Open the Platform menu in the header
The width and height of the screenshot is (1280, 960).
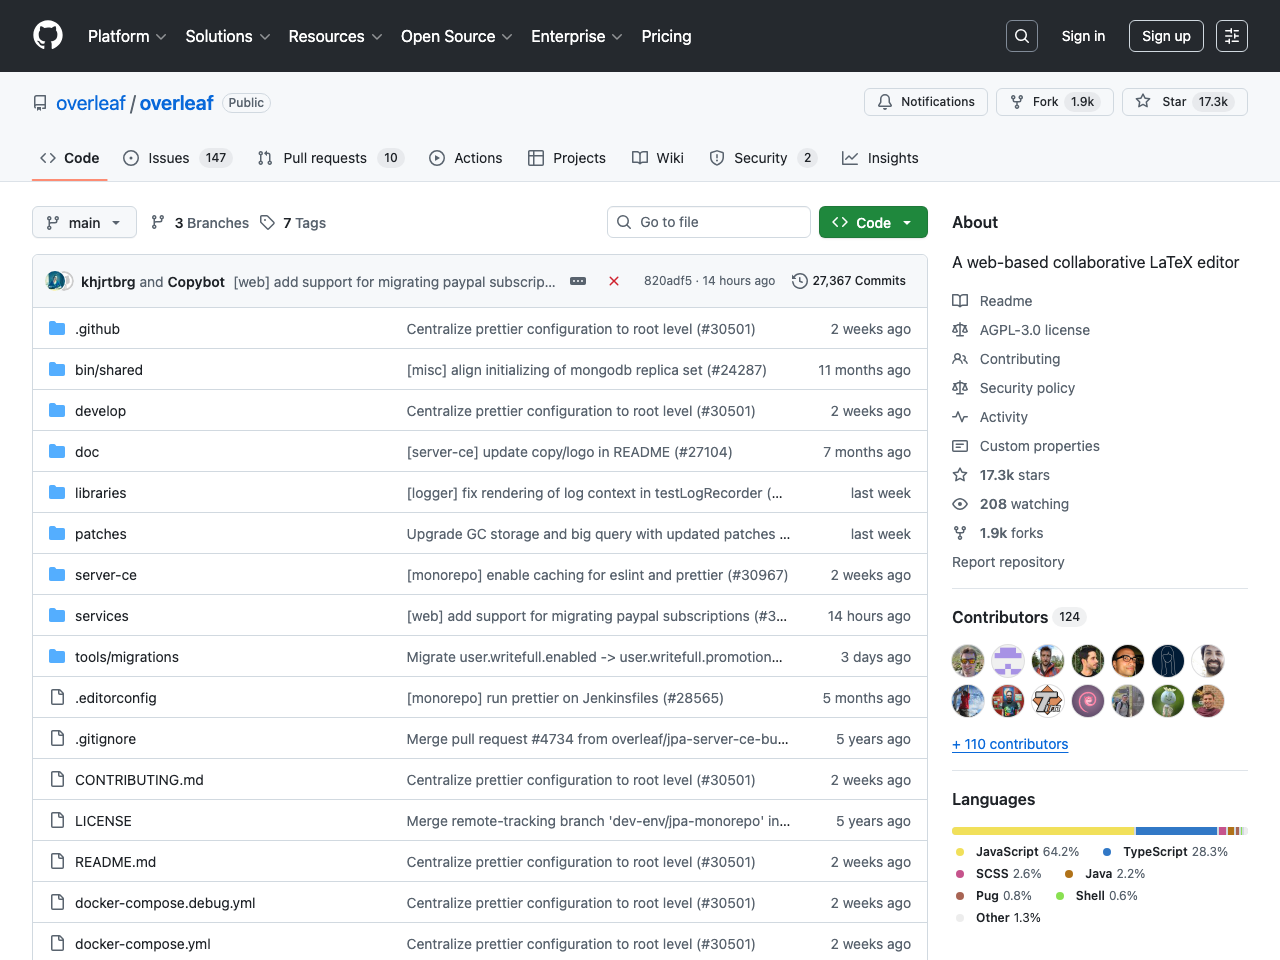click(x=126, y=36)
